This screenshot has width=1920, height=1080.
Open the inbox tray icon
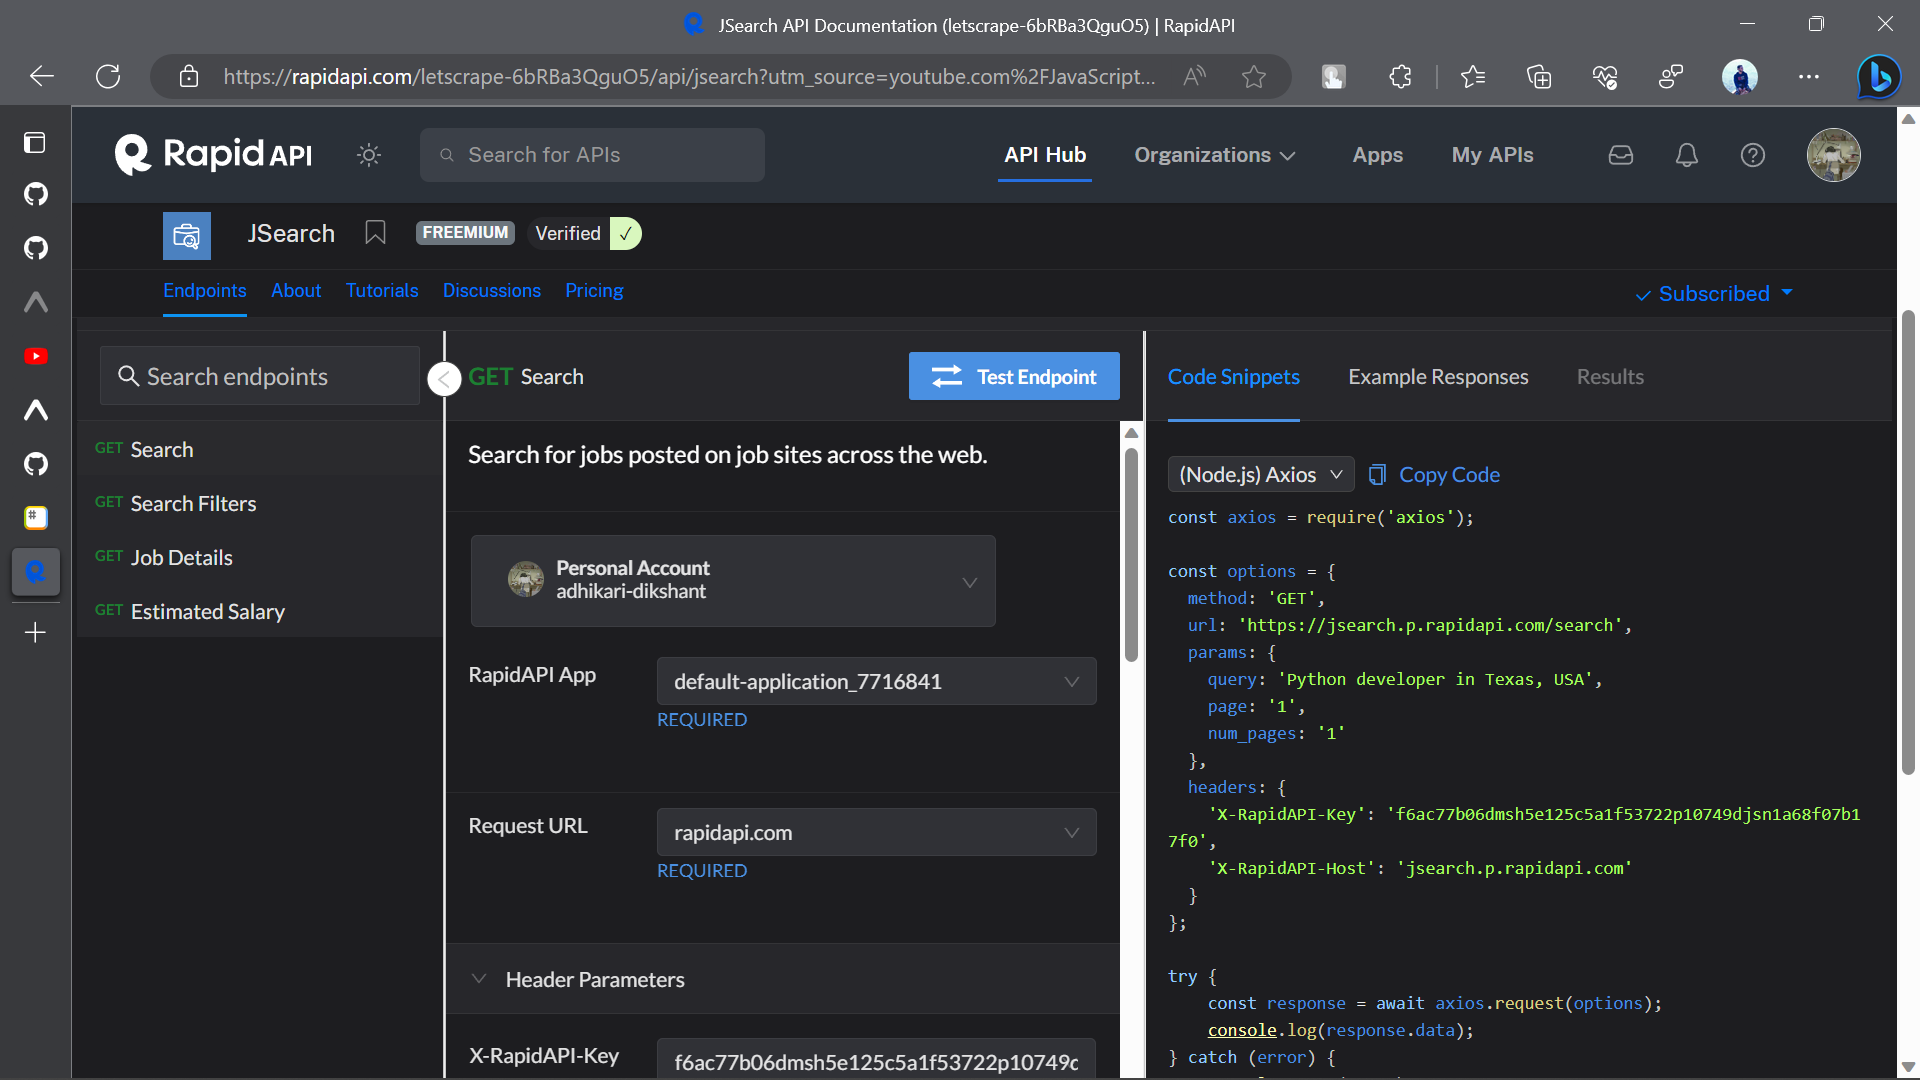pos(1620,155)
